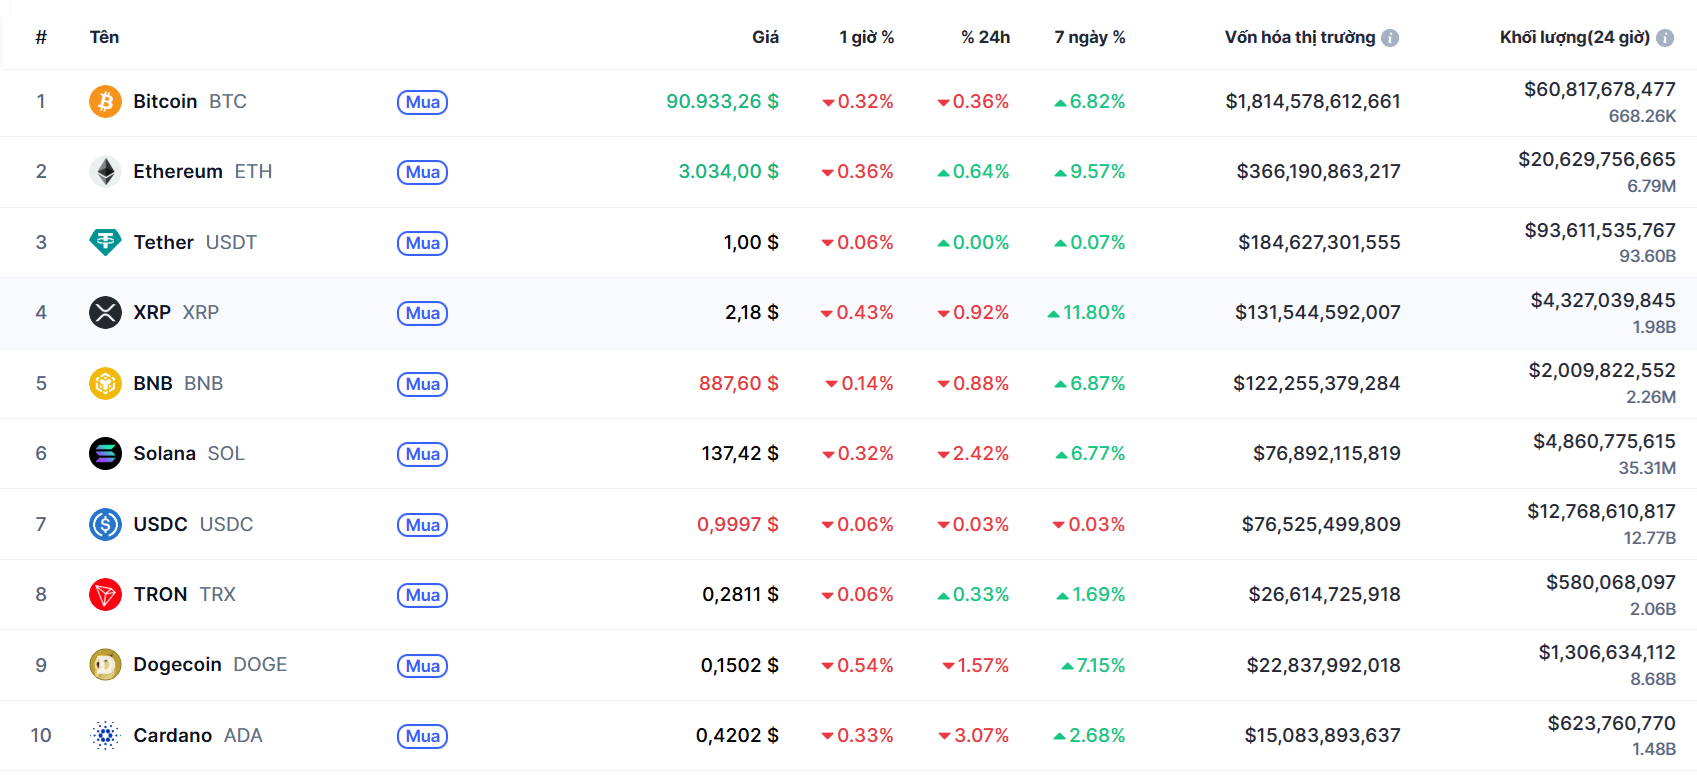Open the Tether USDT name link

[195, 242]
